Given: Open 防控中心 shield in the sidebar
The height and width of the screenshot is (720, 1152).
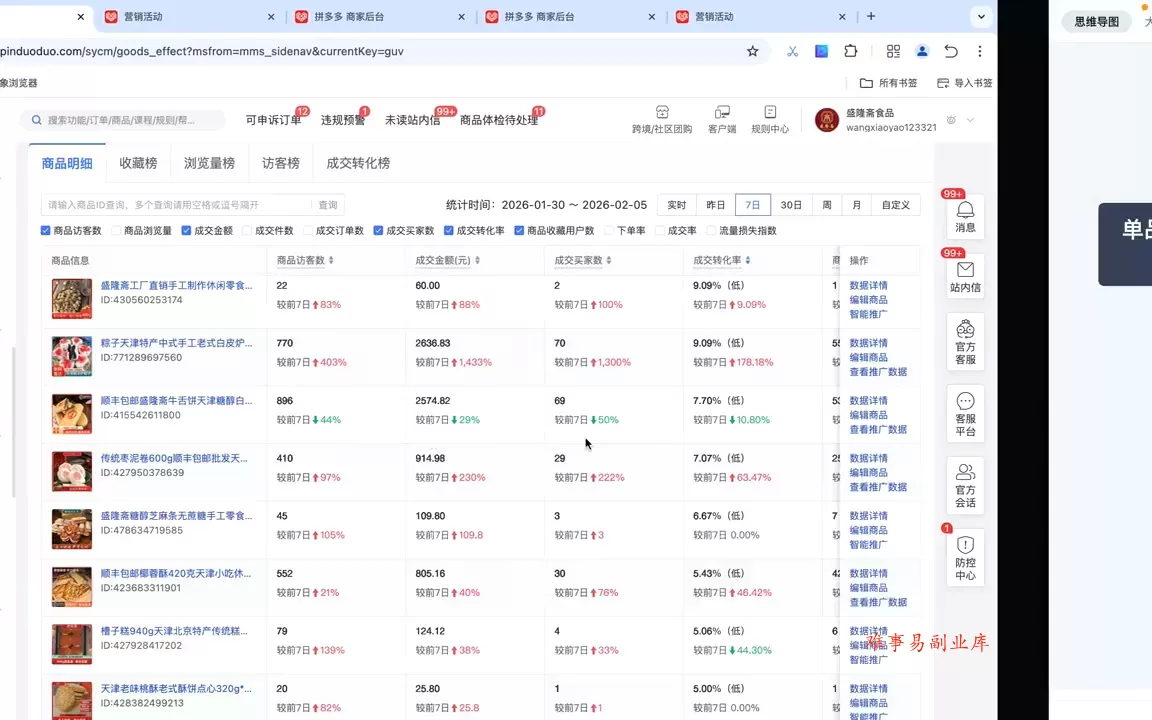Looking at the screenshot, I should click(965, 558).
